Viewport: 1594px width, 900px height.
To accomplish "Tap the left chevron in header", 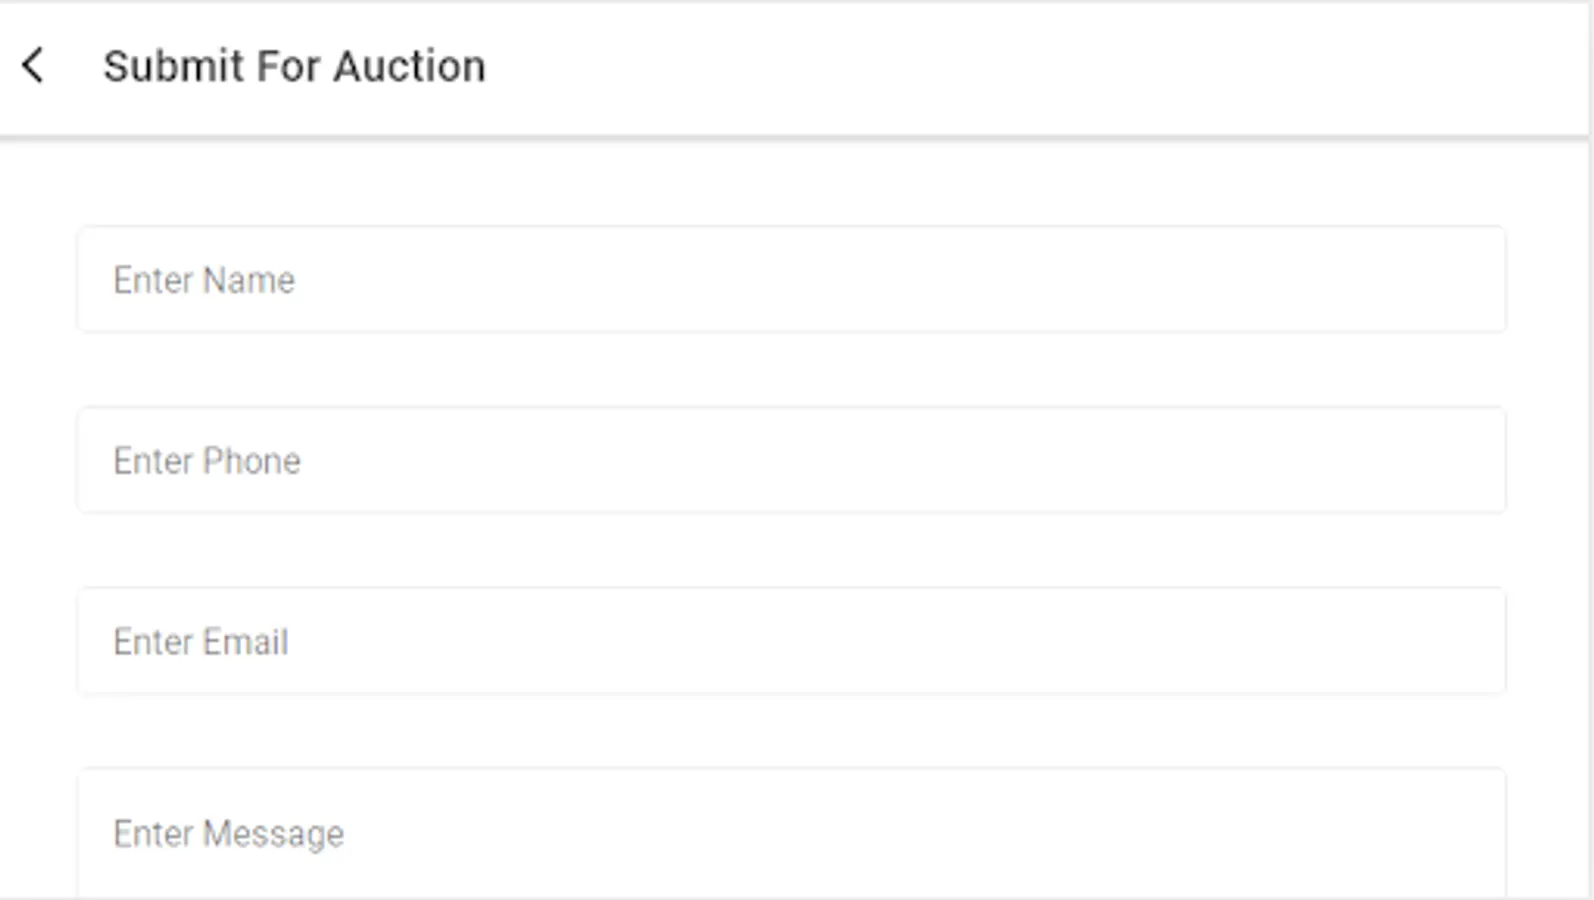I will 33,66.
